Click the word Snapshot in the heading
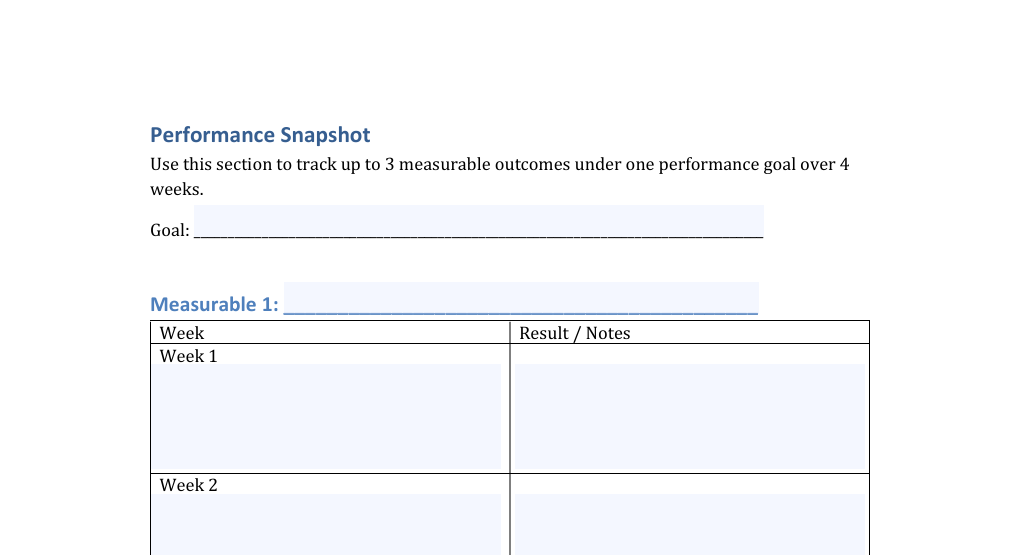The image size is (1020, 555). click(x=325, y=135)
